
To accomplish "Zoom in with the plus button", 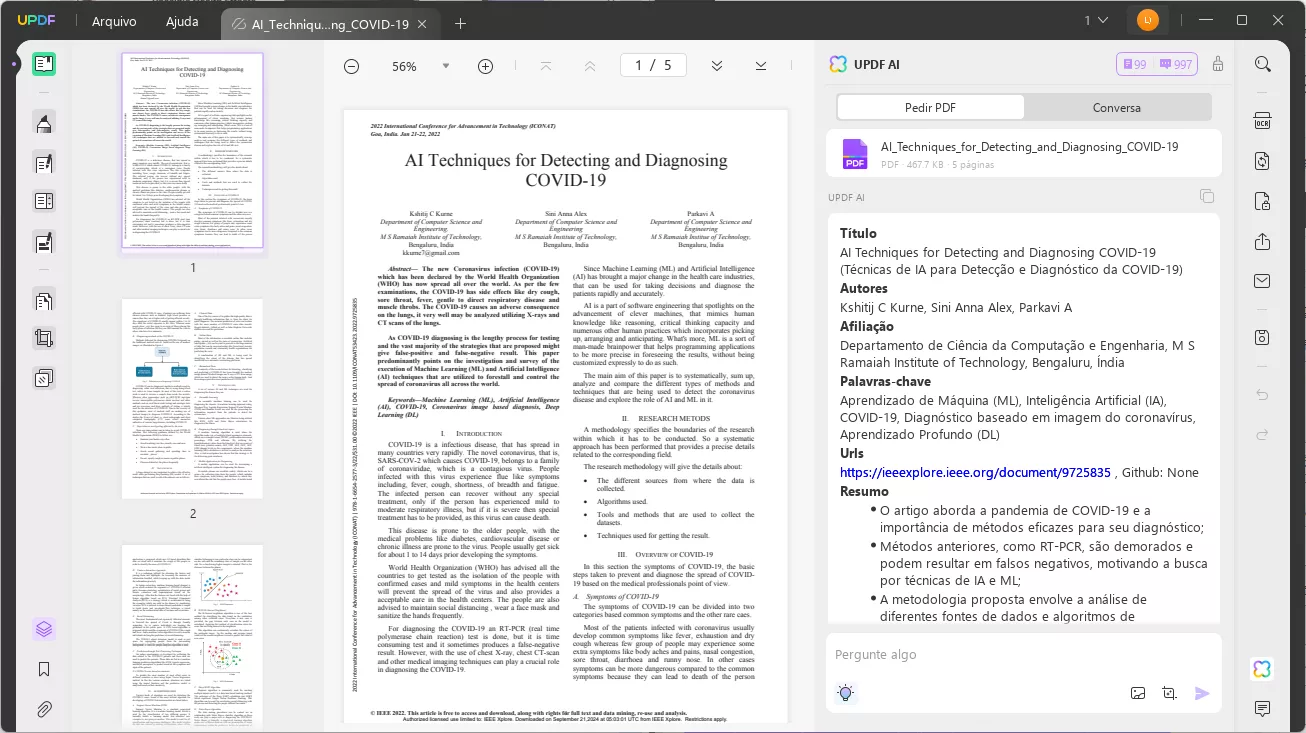I will click(x=485, y=66).
